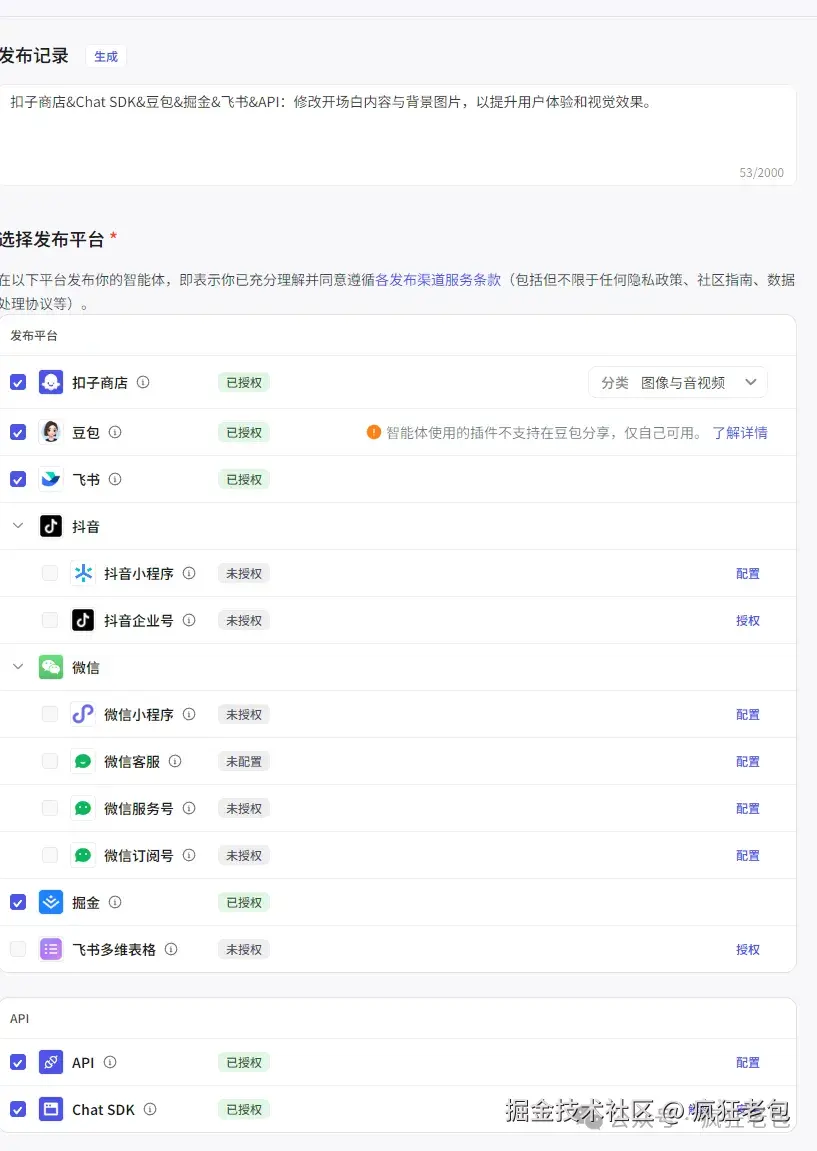The width and height of the screenshot is (817, 1151).
Task: Uncheck the 扣子商店 checkbox
Action: pyautogui.click(x=17, y=382)
